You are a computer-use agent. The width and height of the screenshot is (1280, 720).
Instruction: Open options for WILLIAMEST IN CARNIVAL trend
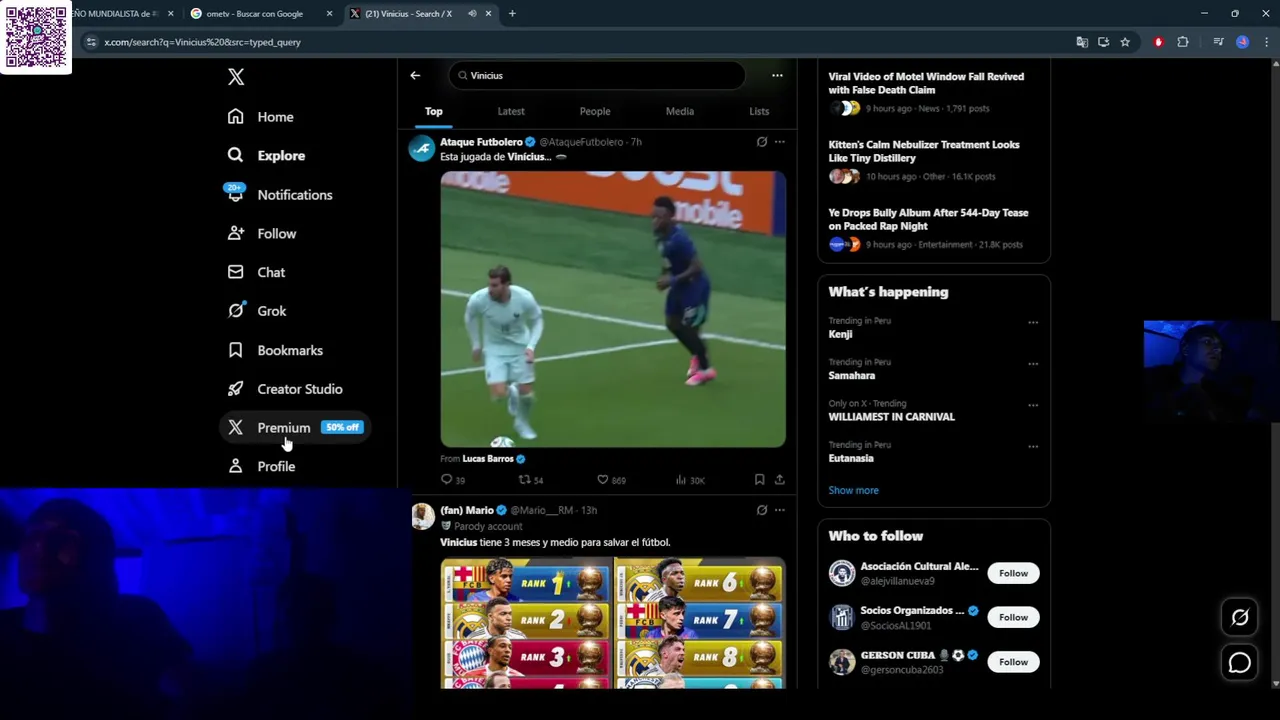click(x=1033, y=405)
